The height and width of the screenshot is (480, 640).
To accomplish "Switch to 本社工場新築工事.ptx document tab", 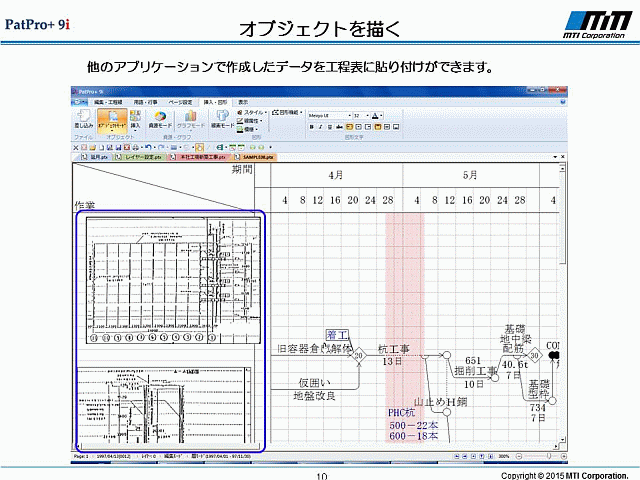I will click(x=199, y=157).
